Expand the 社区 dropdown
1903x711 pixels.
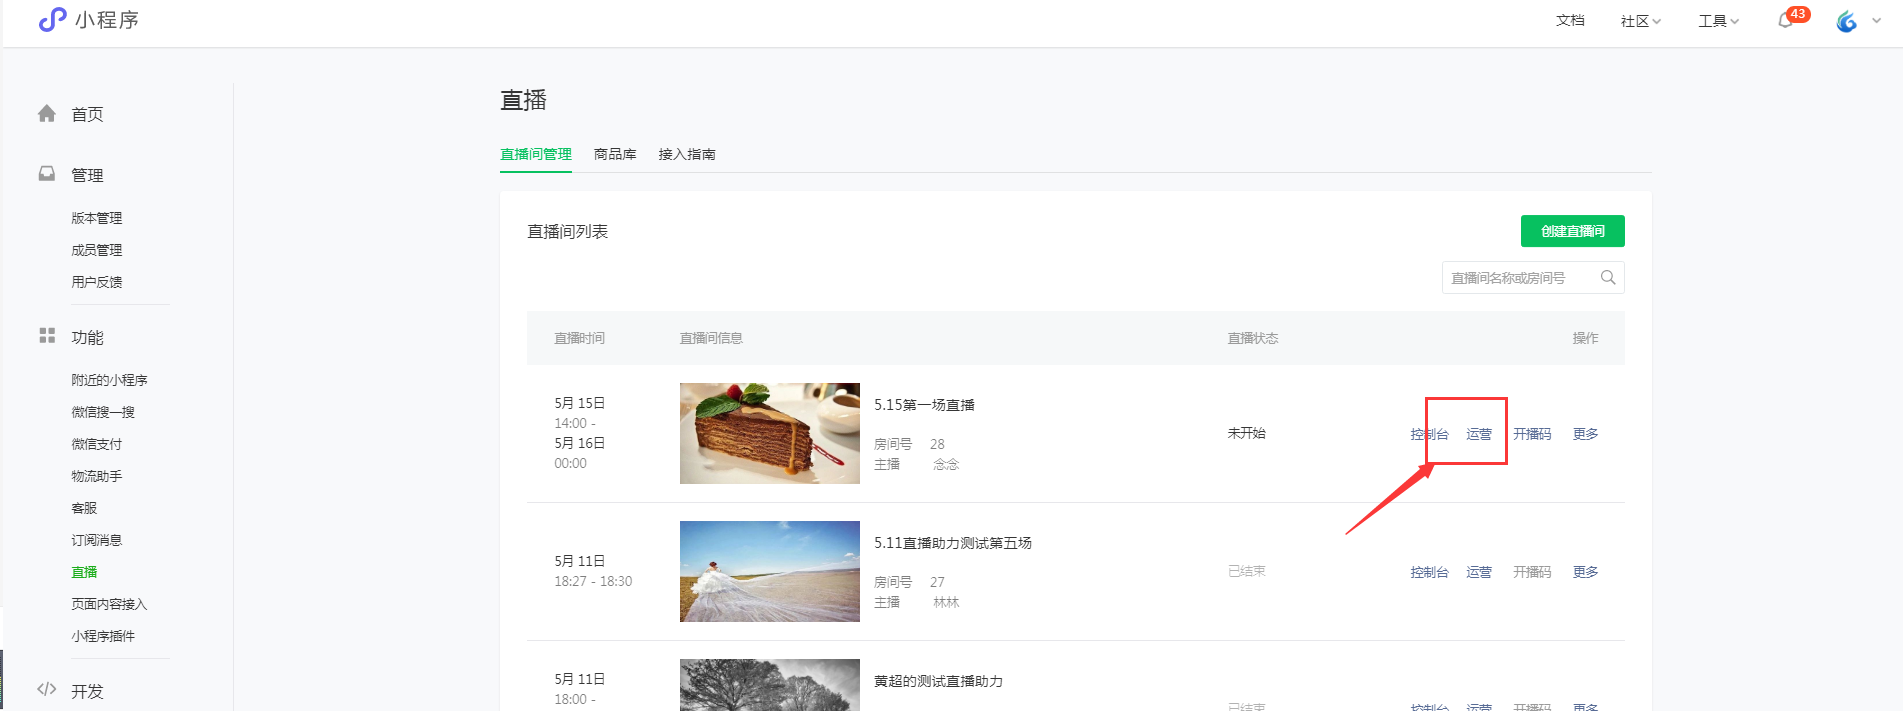1640,21
